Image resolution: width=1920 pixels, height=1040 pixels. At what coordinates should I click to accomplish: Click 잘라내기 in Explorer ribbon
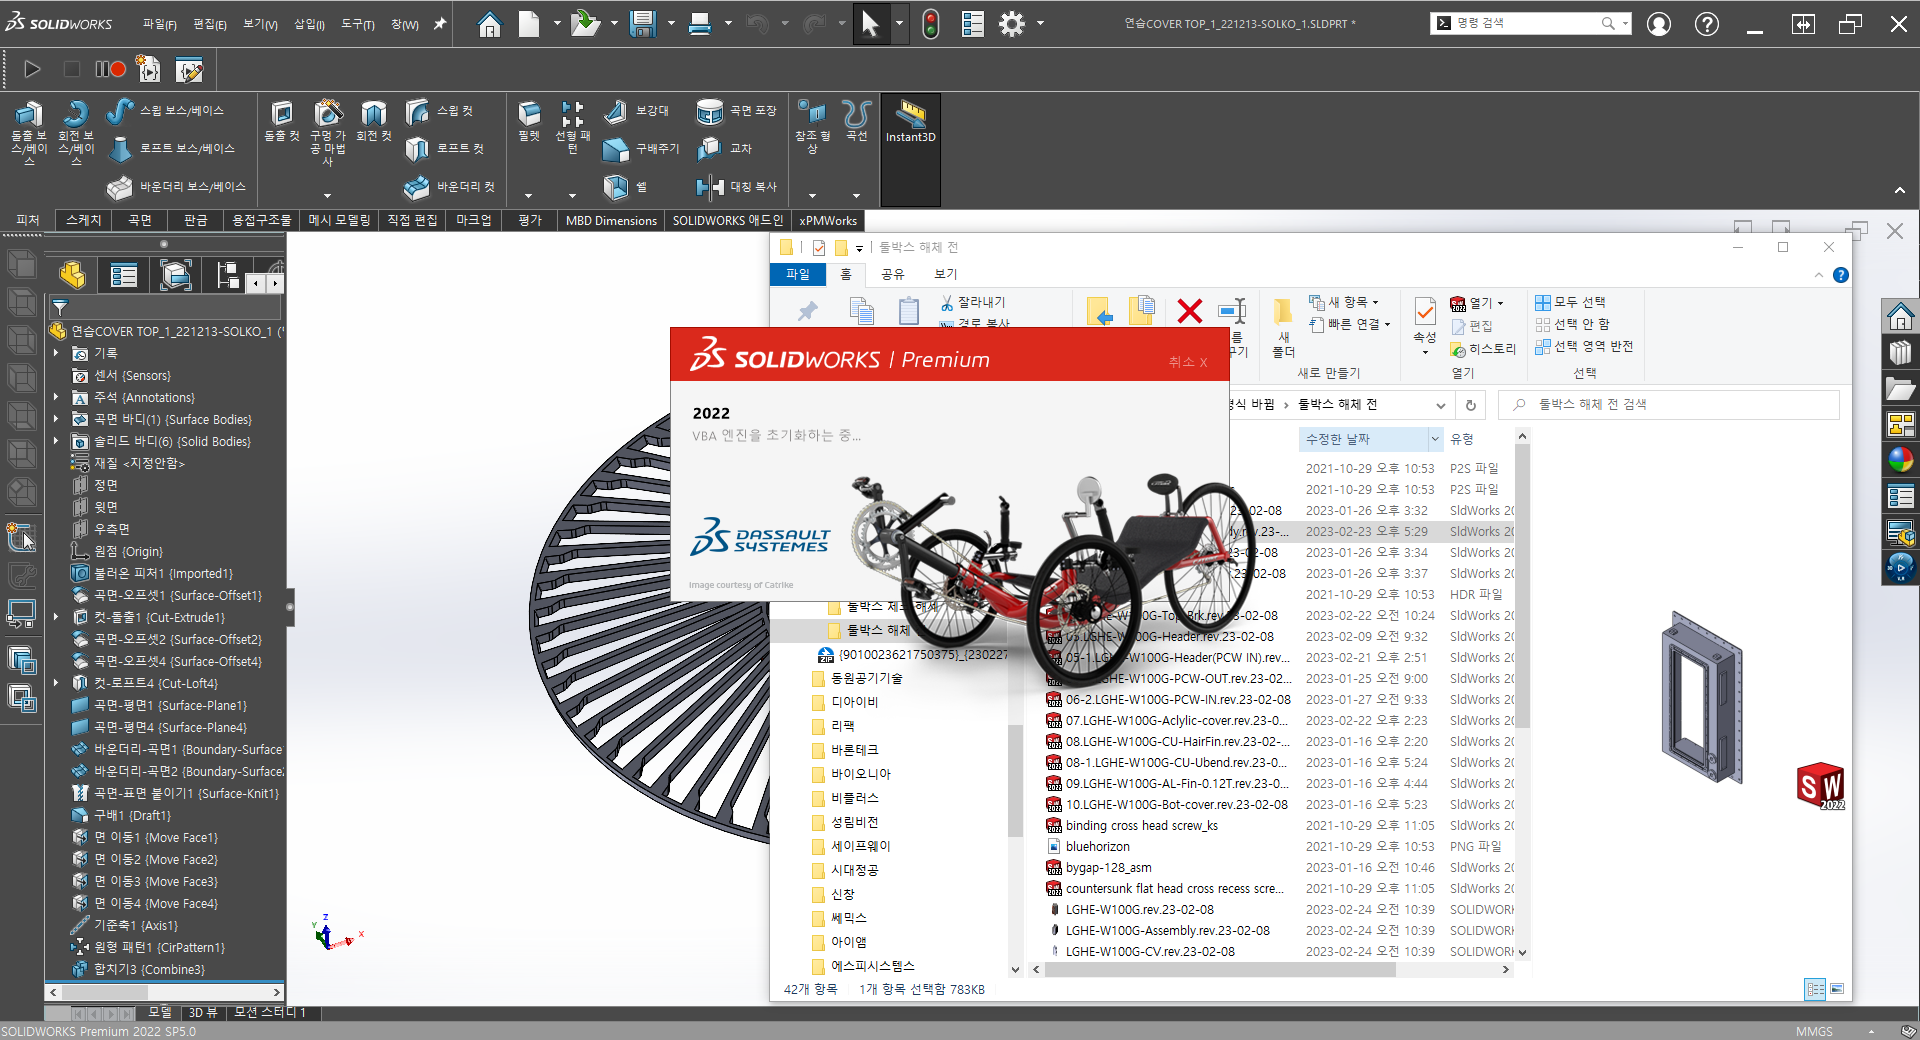973,302
